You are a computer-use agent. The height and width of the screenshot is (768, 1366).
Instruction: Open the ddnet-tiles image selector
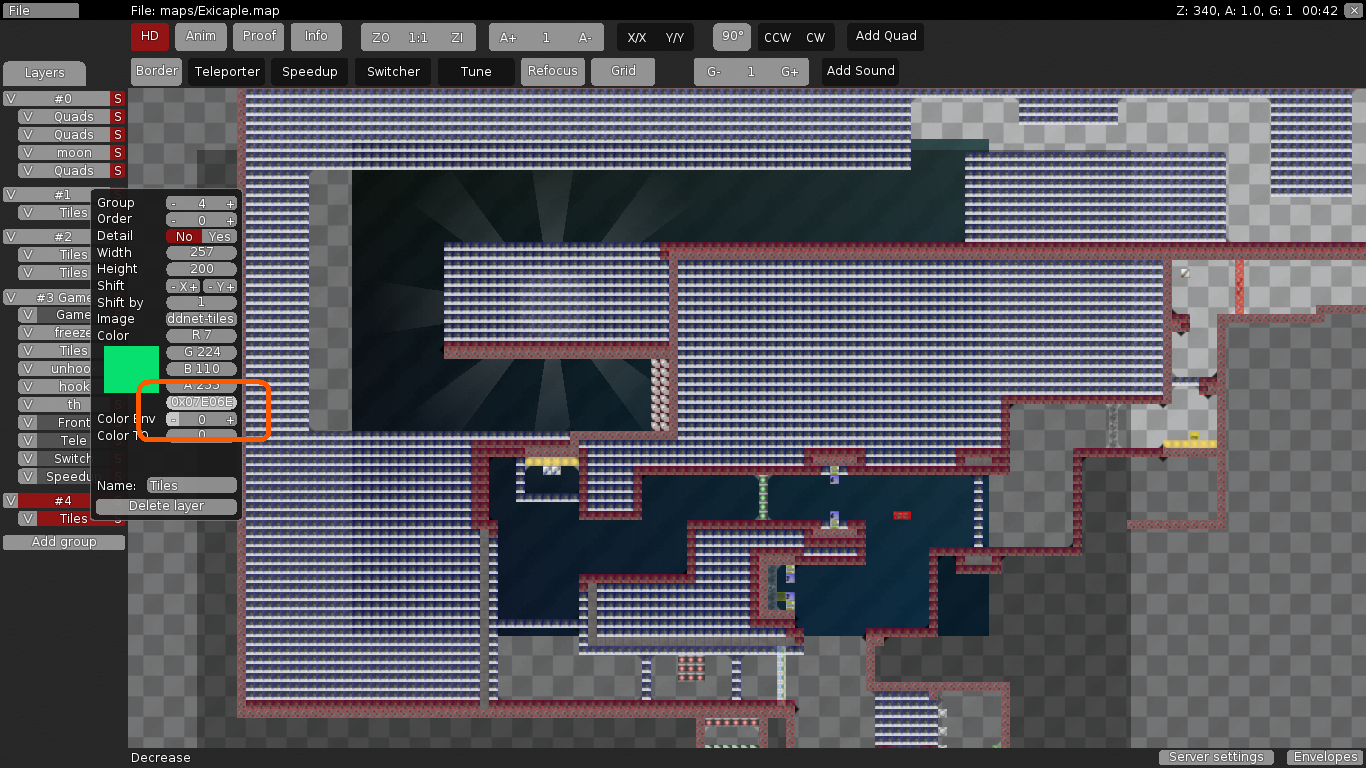[201, 318]
